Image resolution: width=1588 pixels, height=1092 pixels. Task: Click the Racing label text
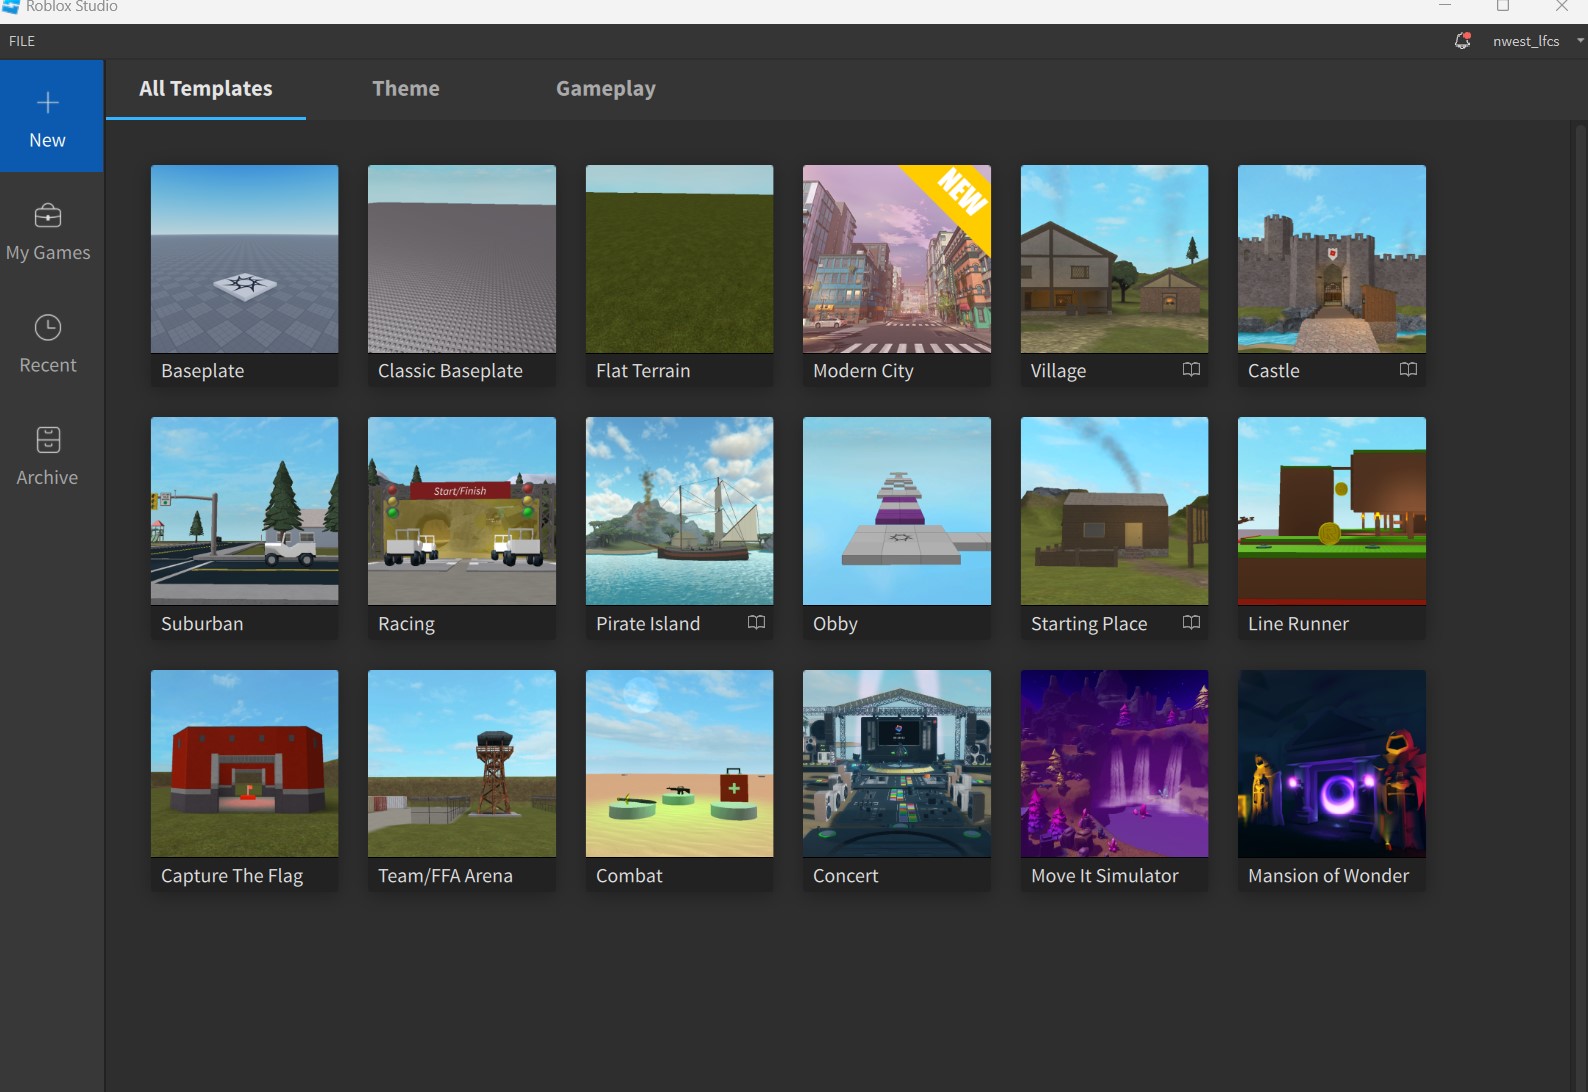point(406,624)
